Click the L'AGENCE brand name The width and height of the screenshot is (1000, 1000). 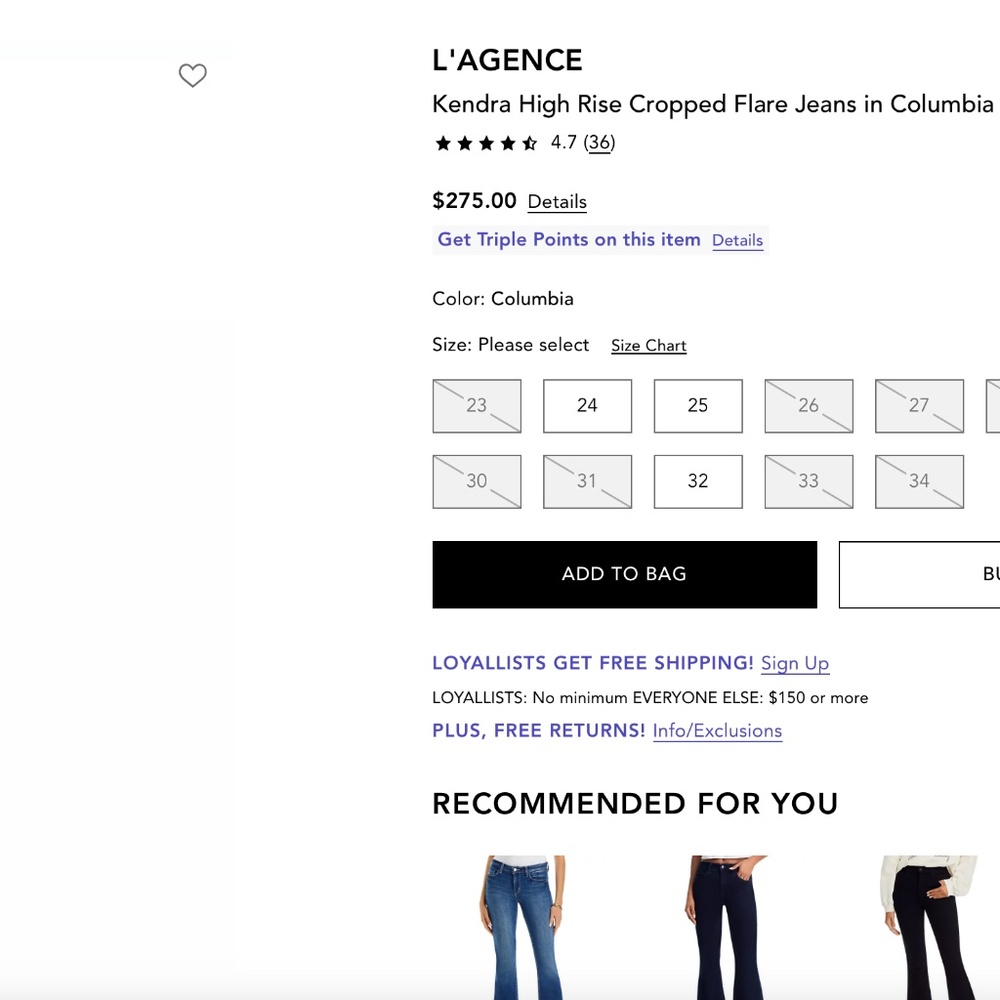[507, 60]
